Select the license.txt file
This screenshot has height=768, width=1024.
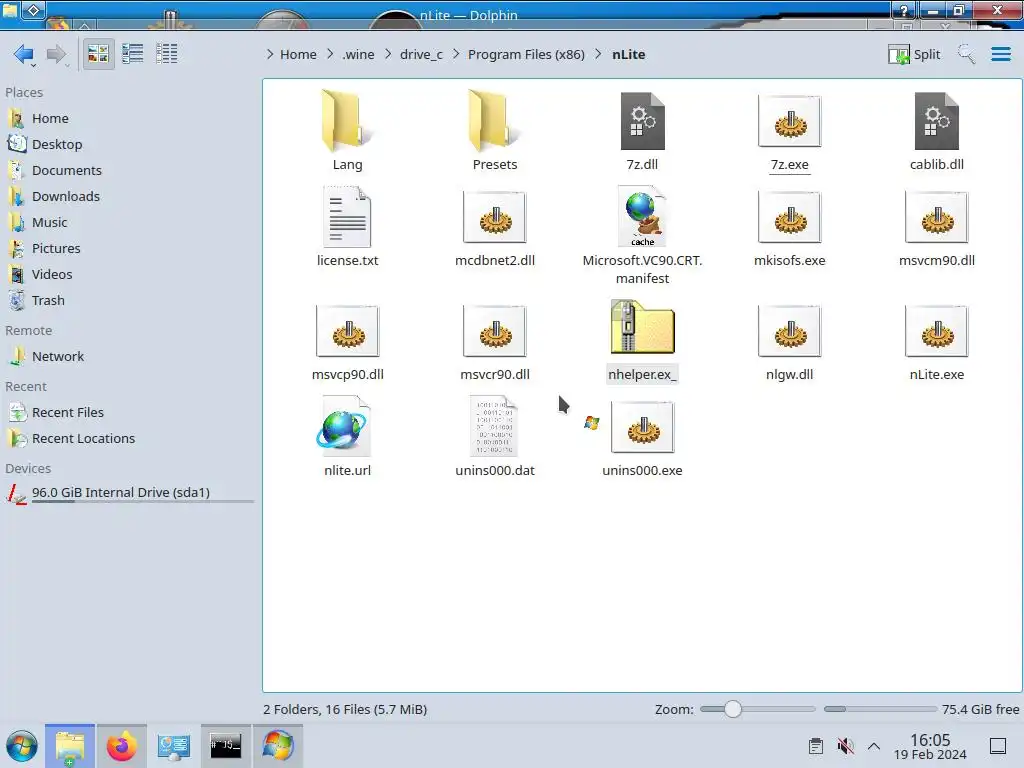tap(347, 227)
